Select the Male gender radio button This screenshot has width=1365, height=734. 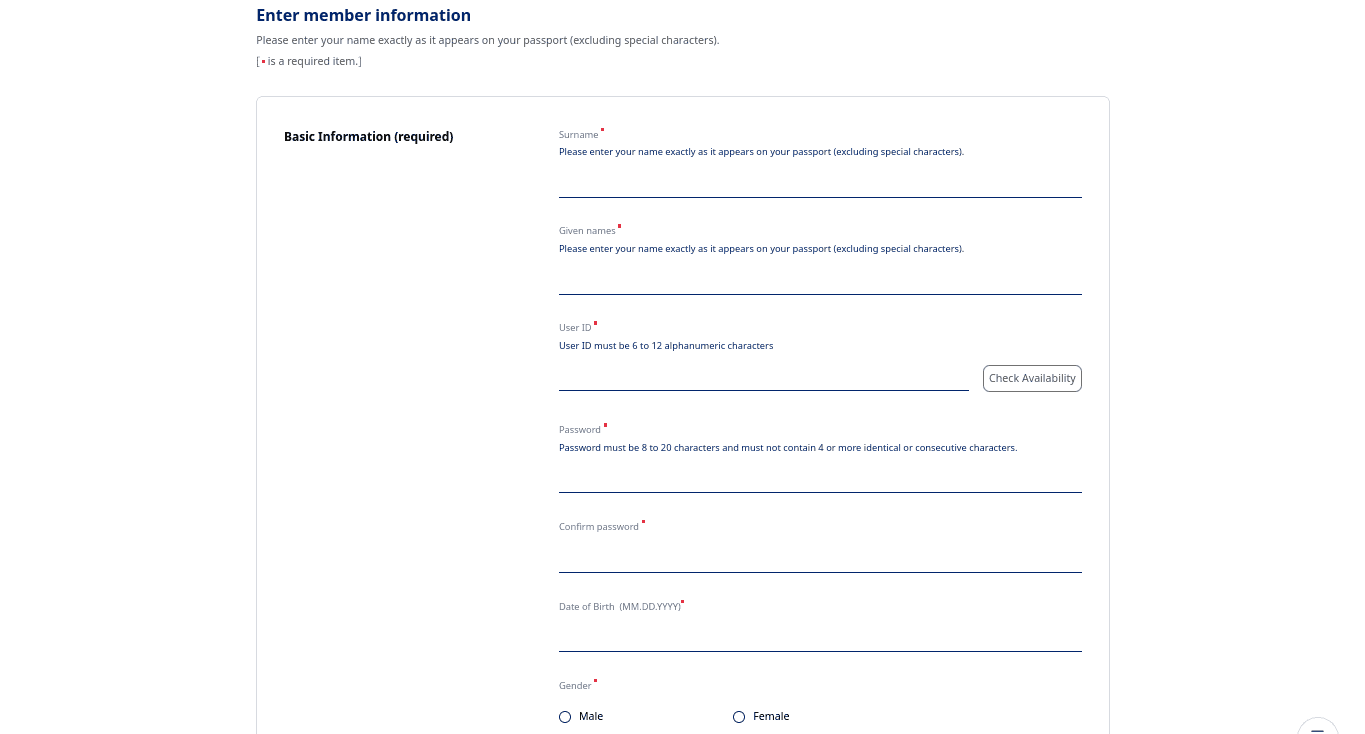565,717
